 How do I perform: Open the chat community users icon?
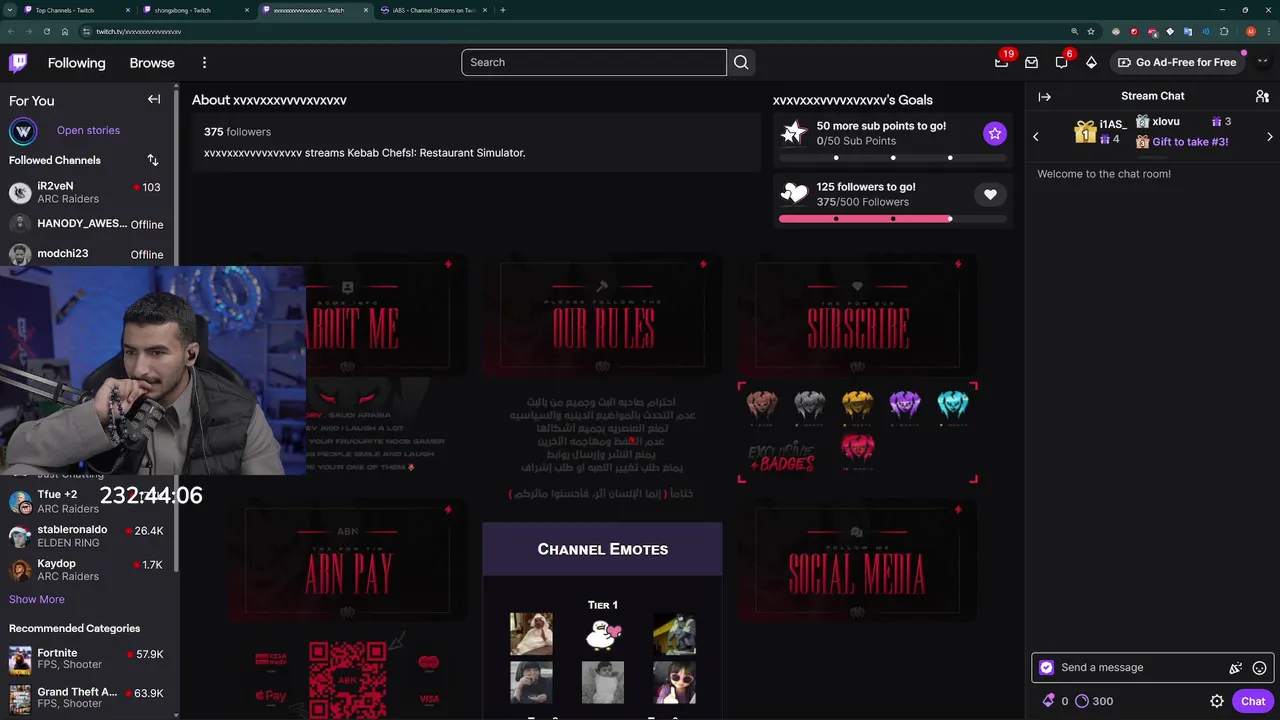click(x=1262, y=96)
